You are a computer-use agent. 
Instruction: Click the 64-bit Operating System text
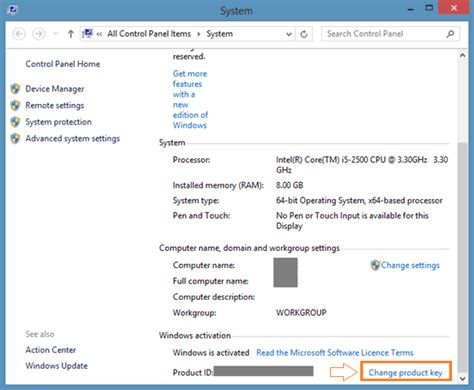[359, 201]
